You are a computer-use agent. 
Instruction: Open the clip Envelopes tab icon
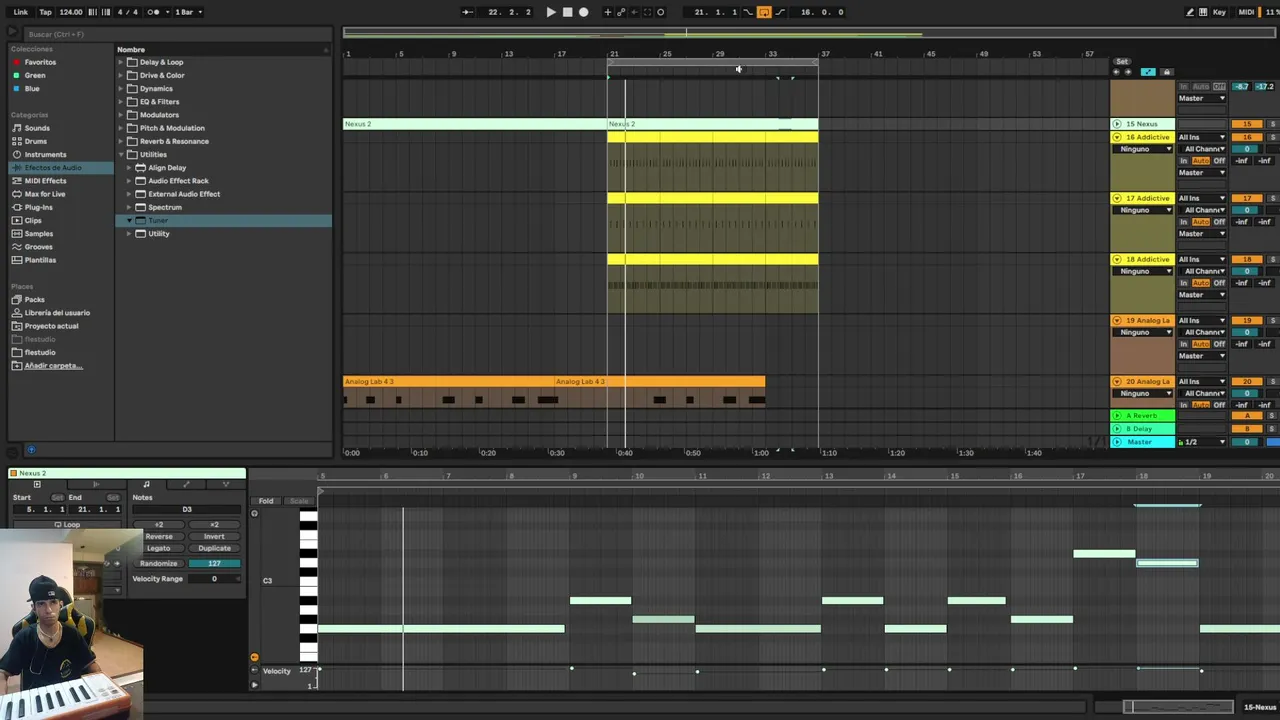[x=186, y=484]
